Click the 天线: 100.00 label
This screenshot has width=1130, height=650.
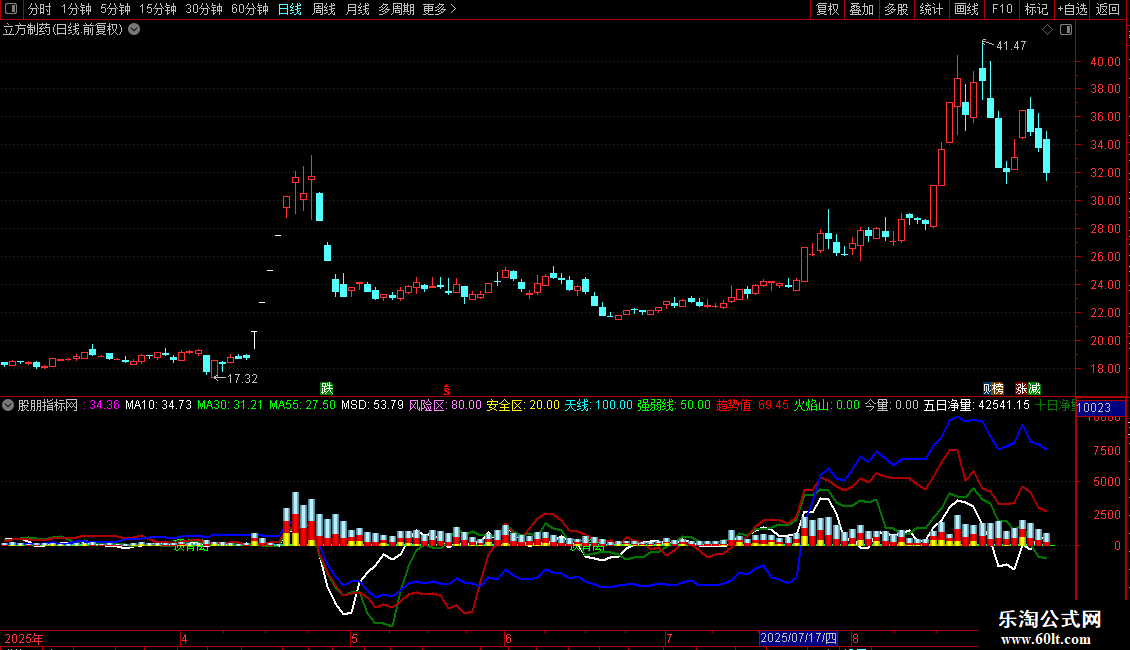pos(598,405)
